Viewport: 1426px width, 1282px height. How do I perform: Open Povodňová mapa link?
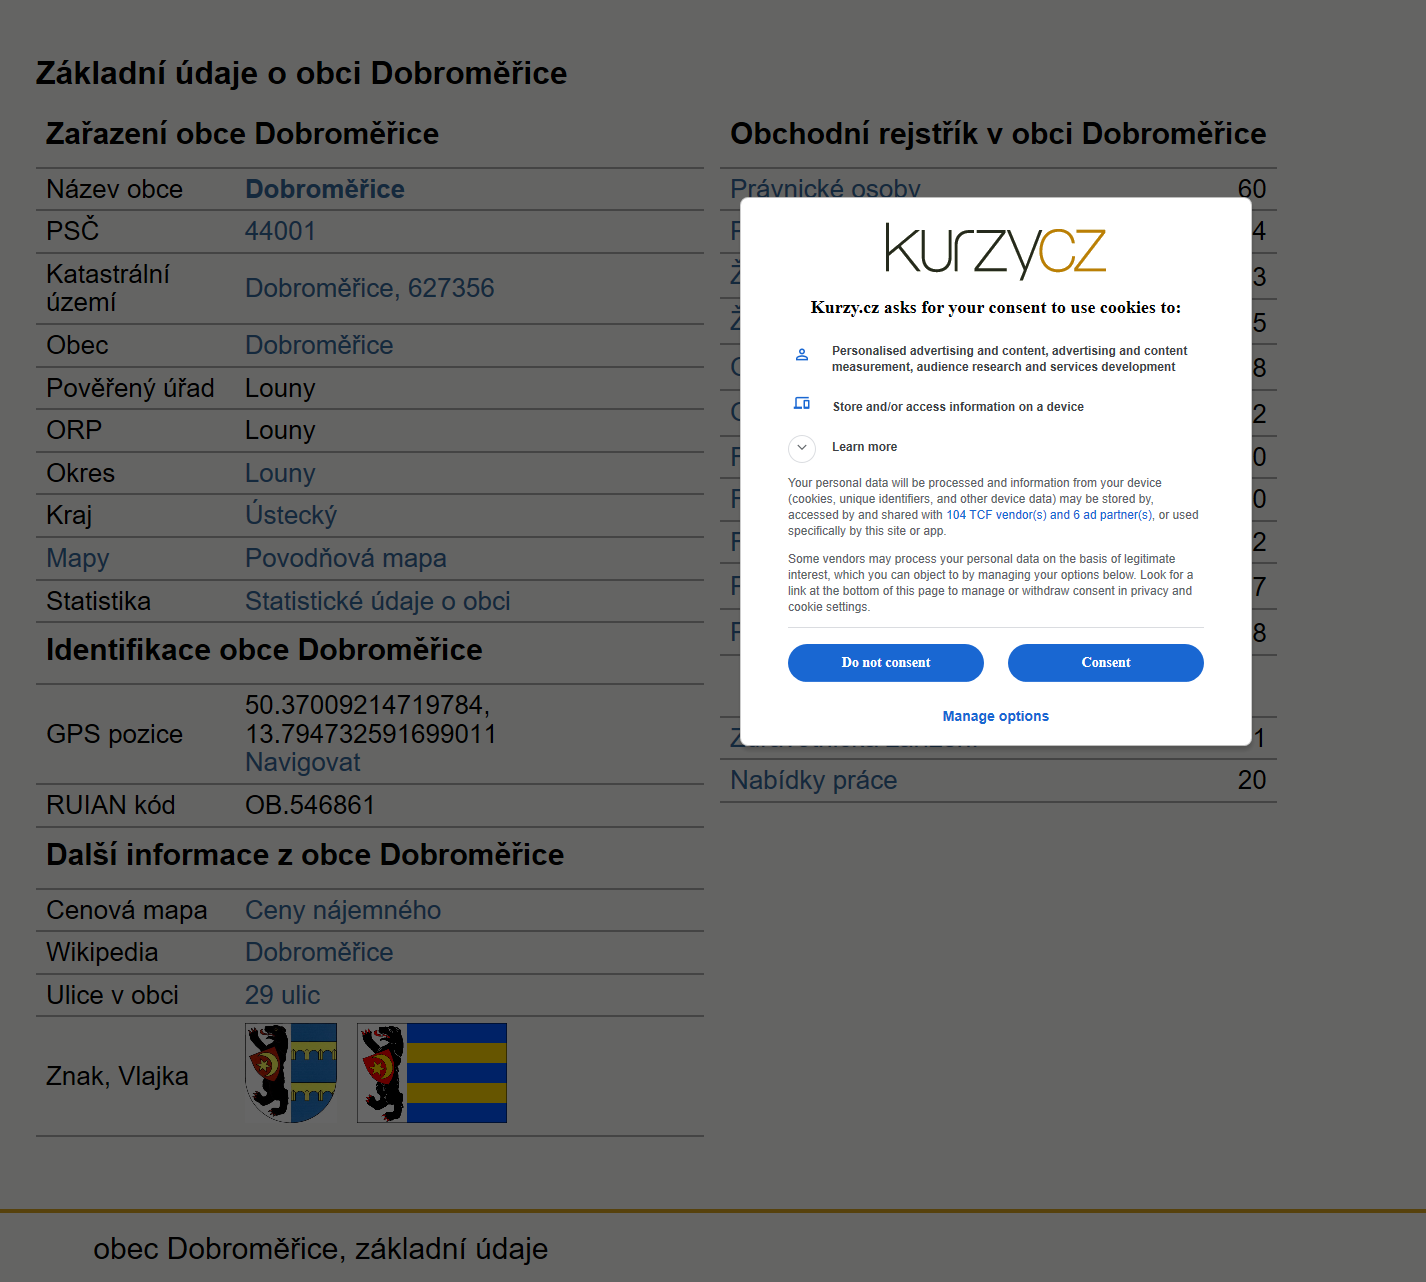(346, 558)
